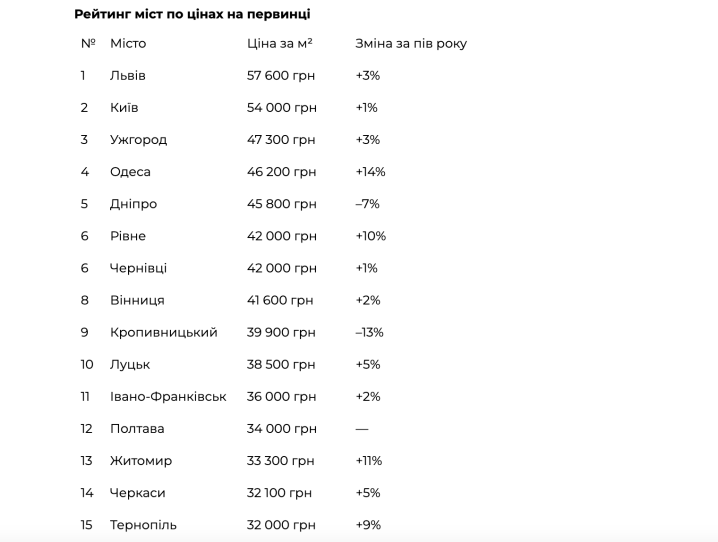Click the +11% change for Житомир
The width and height of the screenshot is (718, 542).
[369, 460]
